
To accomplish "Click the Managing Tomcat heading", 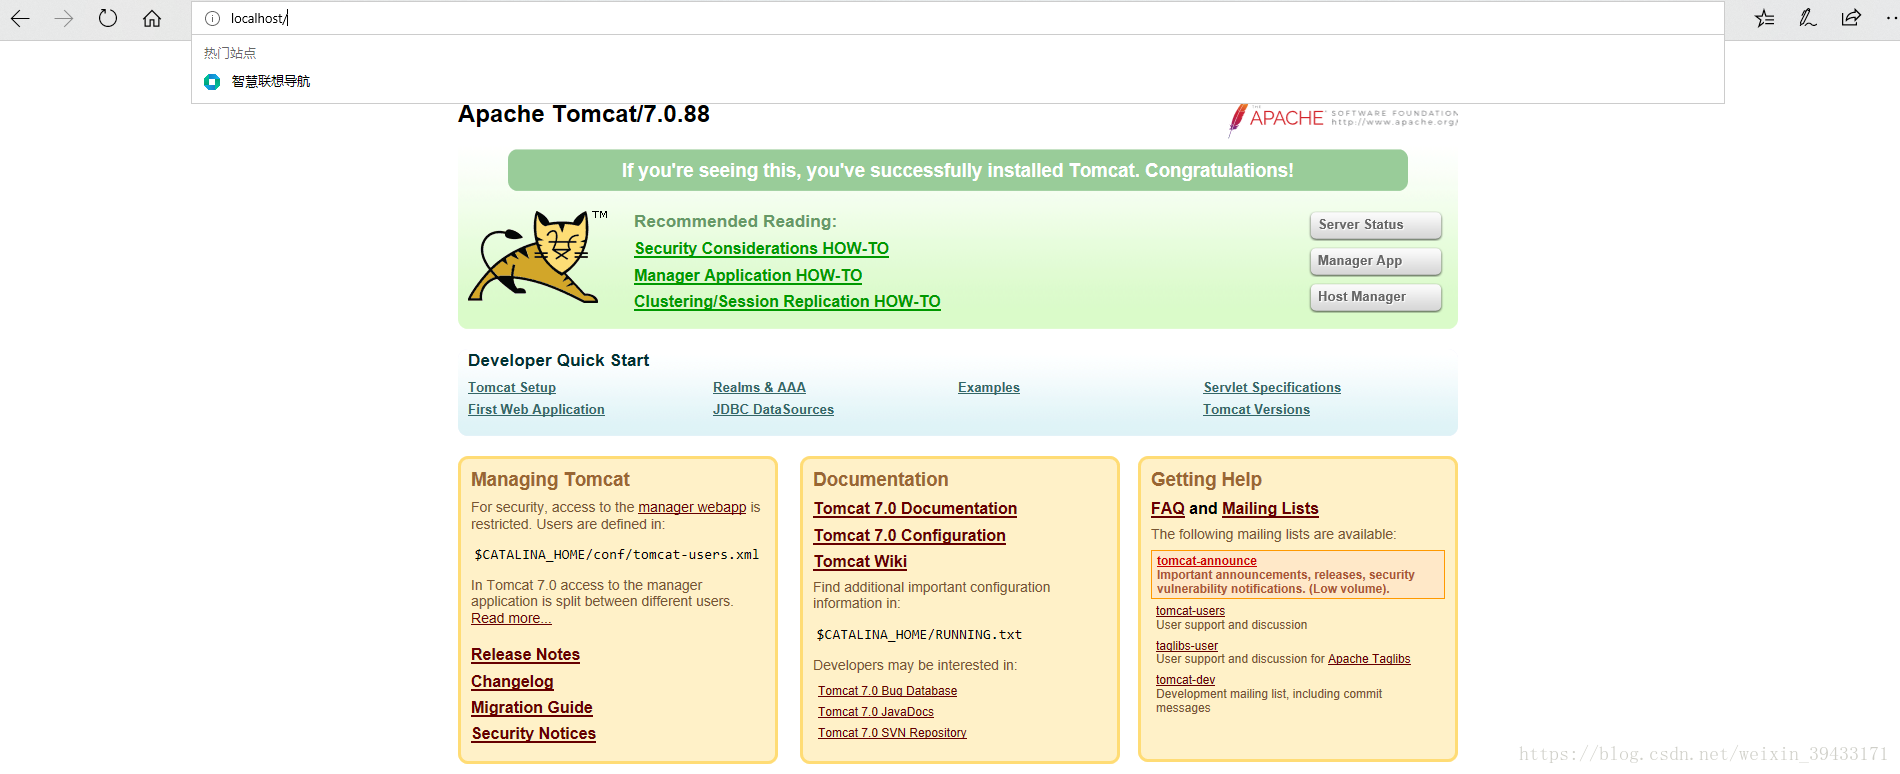I will tap(550, 480).
